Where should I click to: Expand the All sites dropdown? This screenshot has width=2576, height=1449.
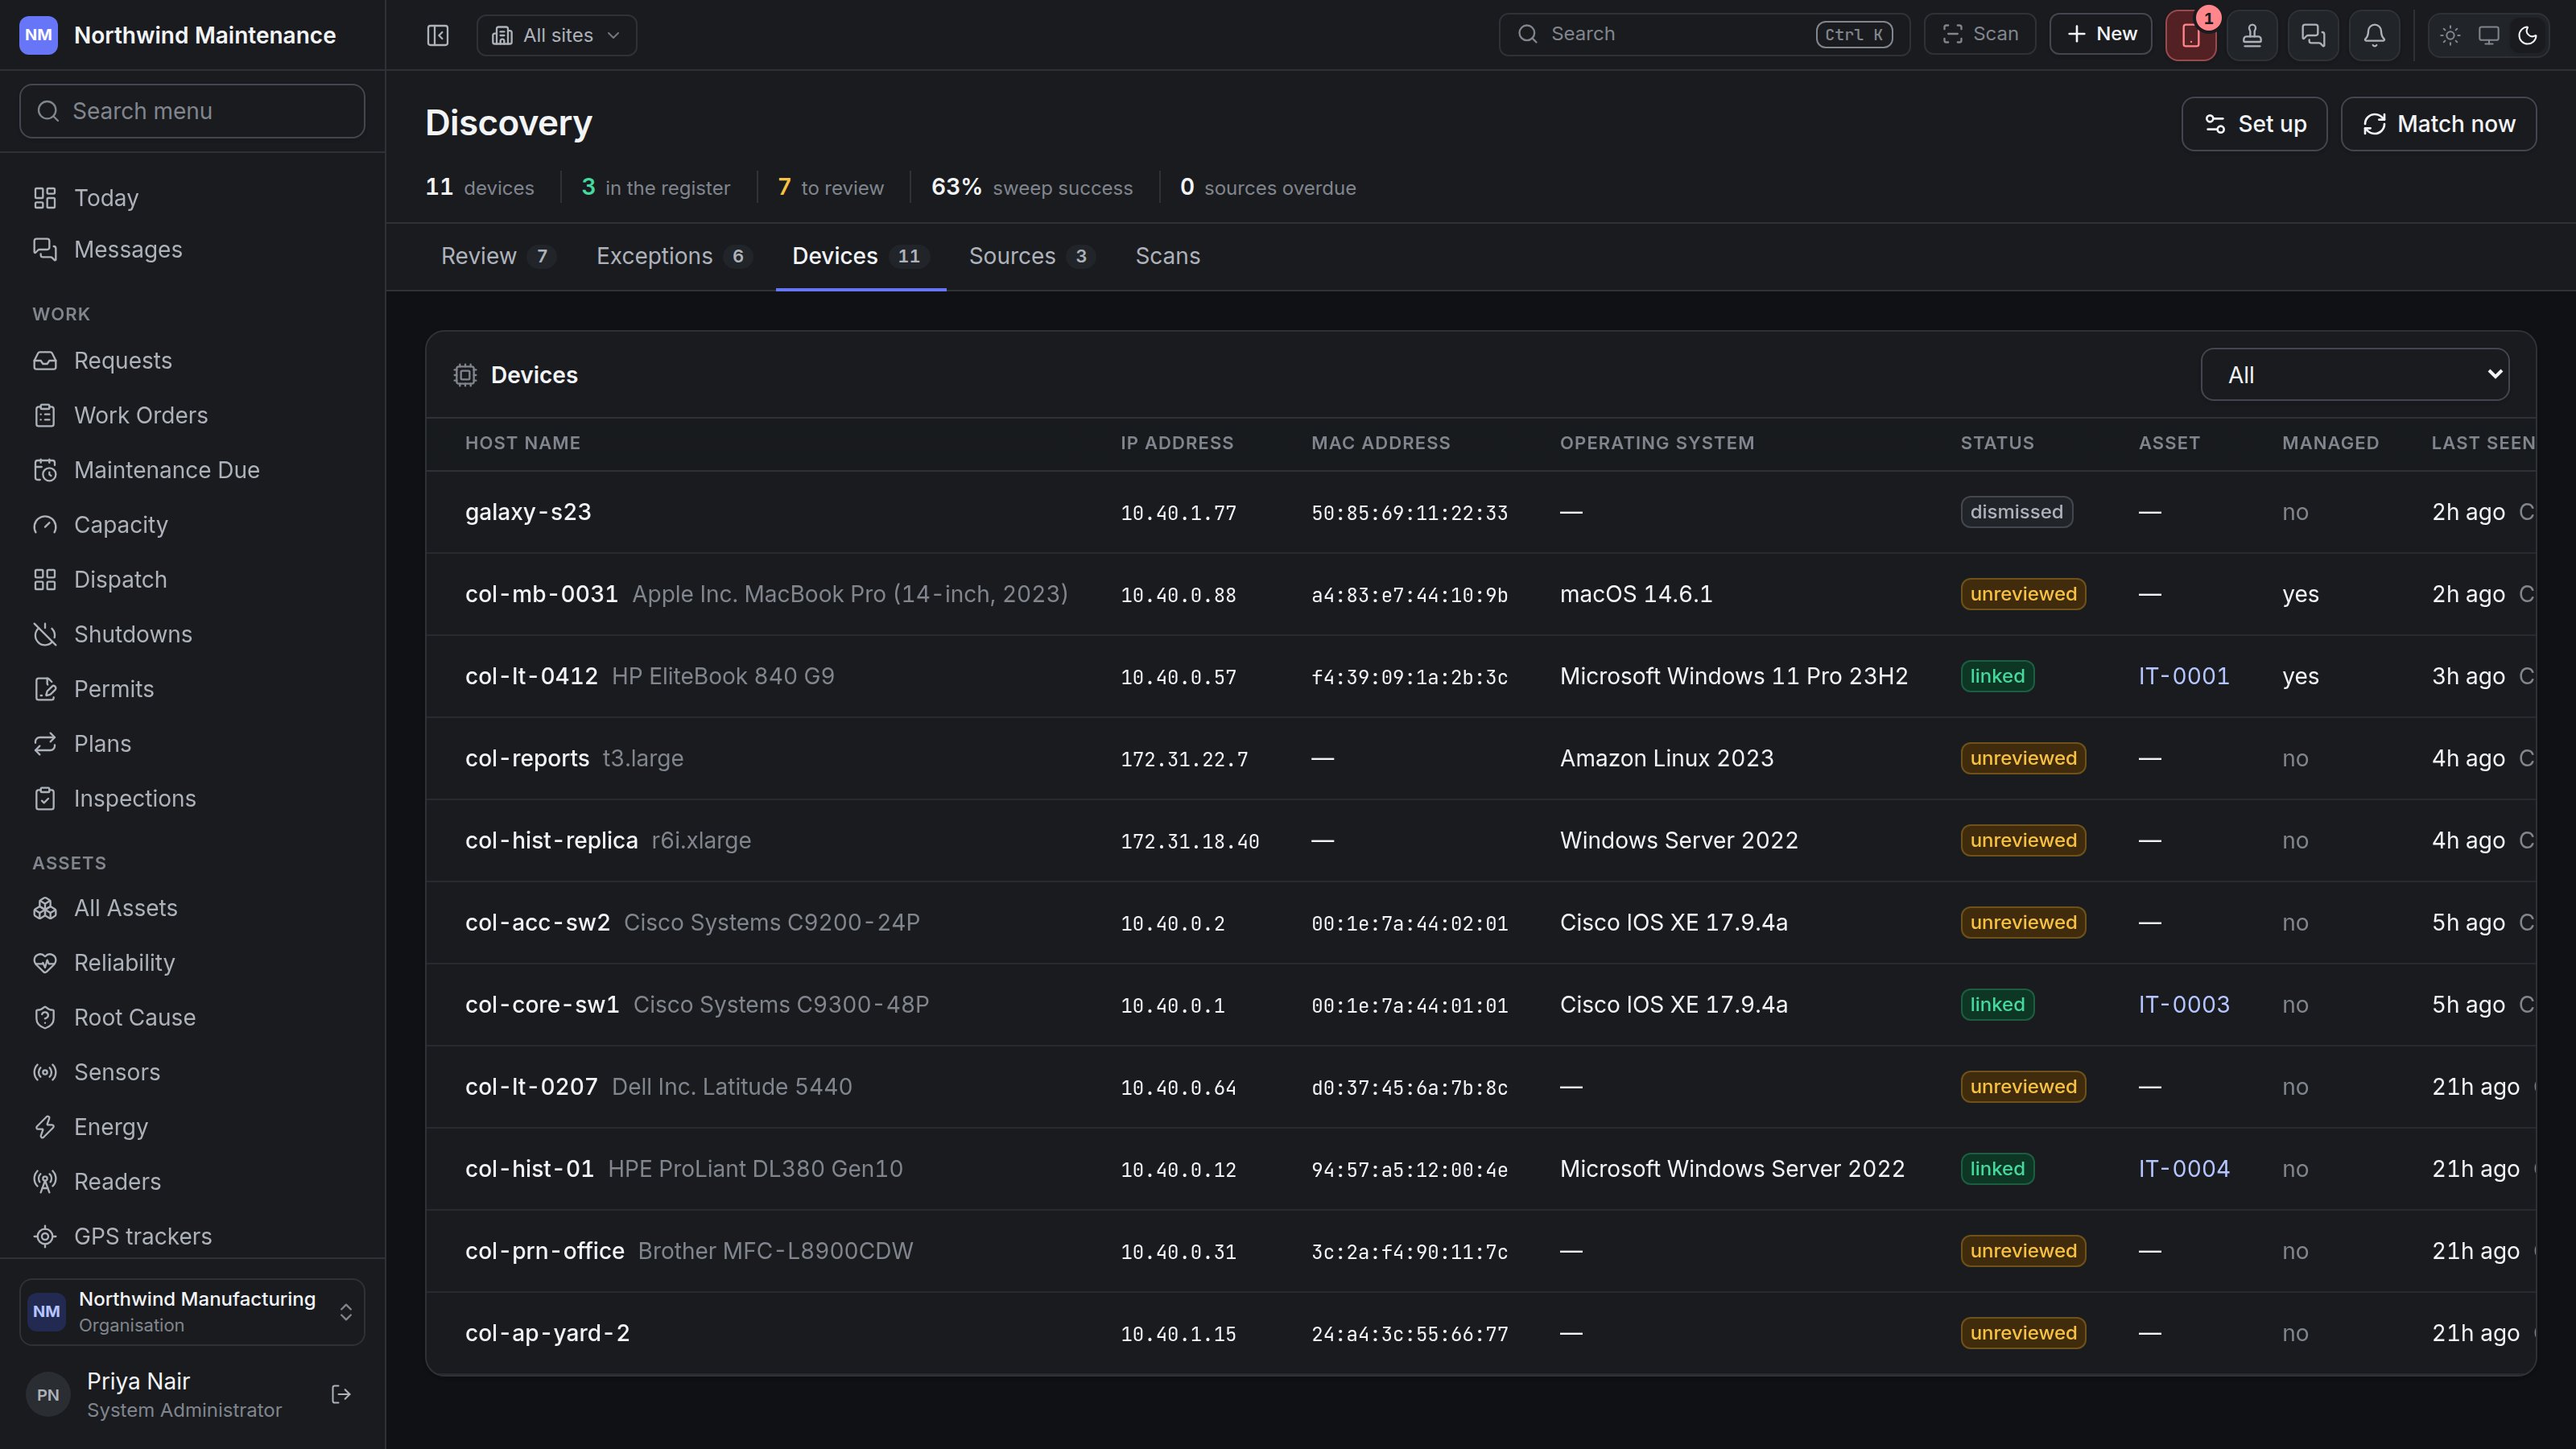[x=556, y=35]
